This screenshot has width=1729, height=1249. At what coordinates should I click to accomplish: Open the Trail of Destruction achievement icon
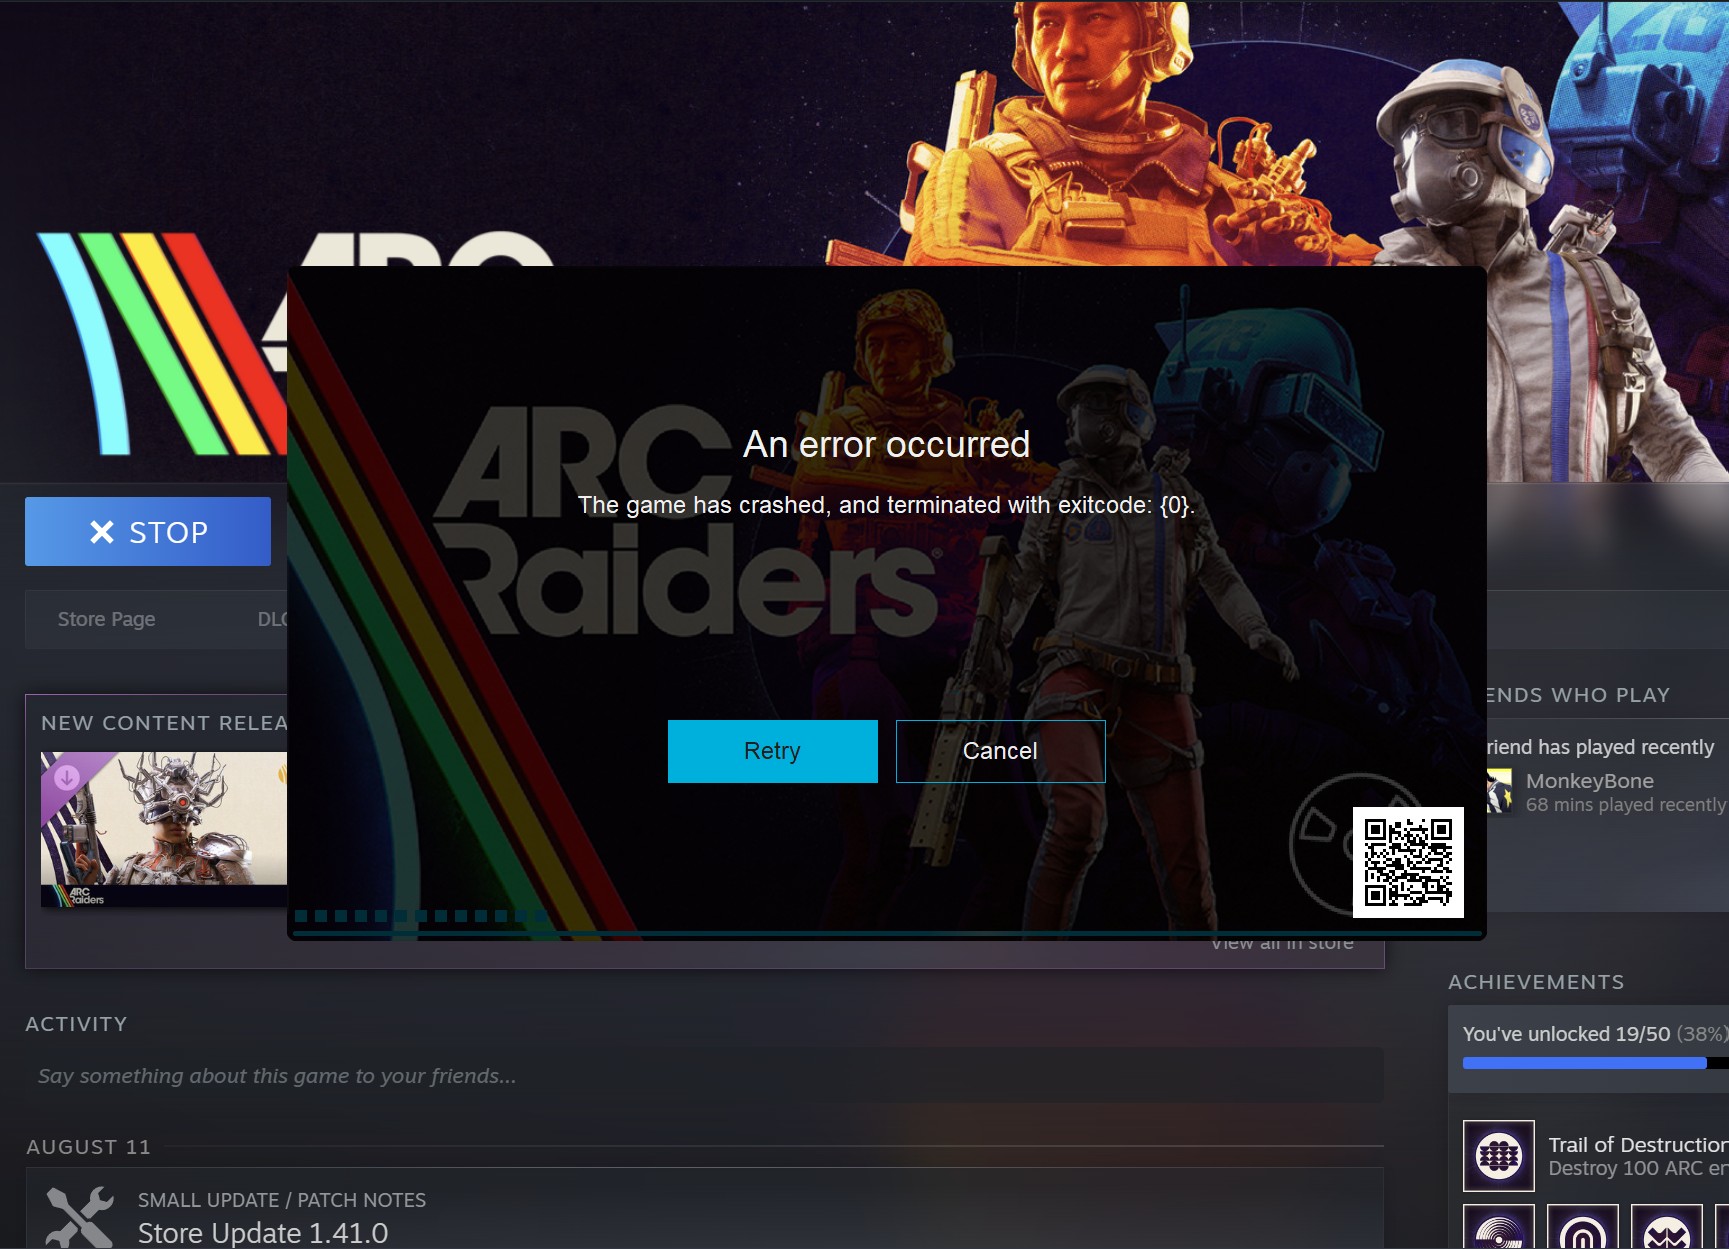[x=1498, y=1156]
